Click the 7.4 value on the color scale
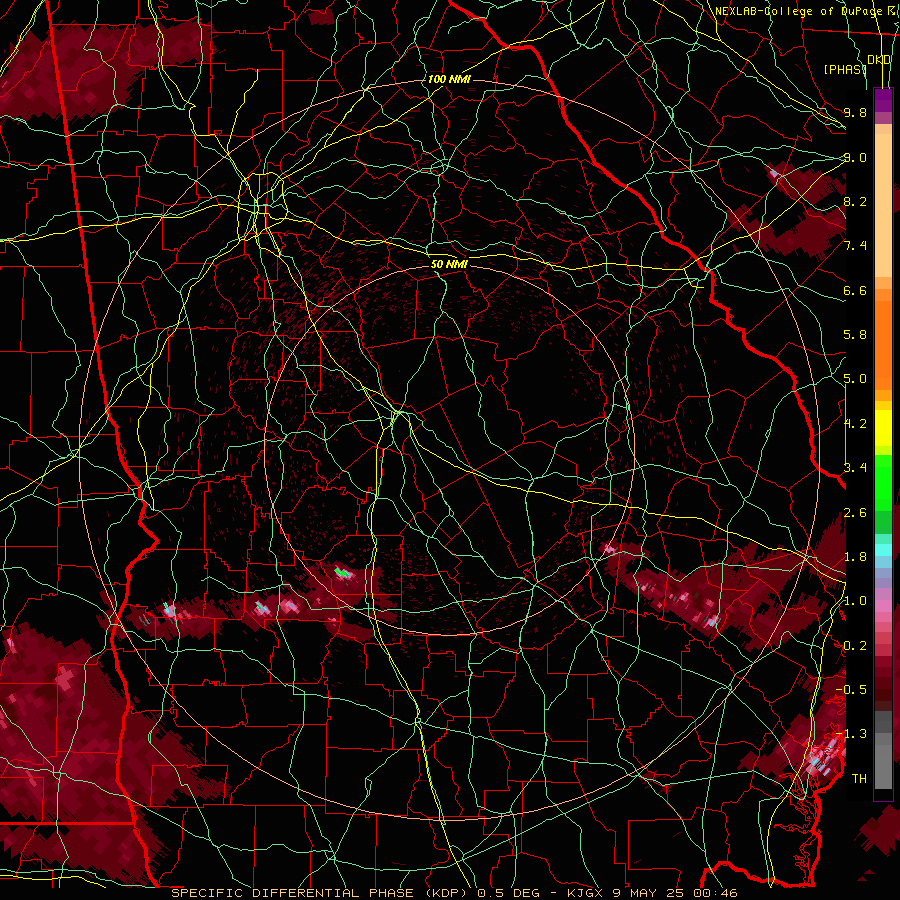This screenshot has width=900, height=900. (x=855, y=246)
